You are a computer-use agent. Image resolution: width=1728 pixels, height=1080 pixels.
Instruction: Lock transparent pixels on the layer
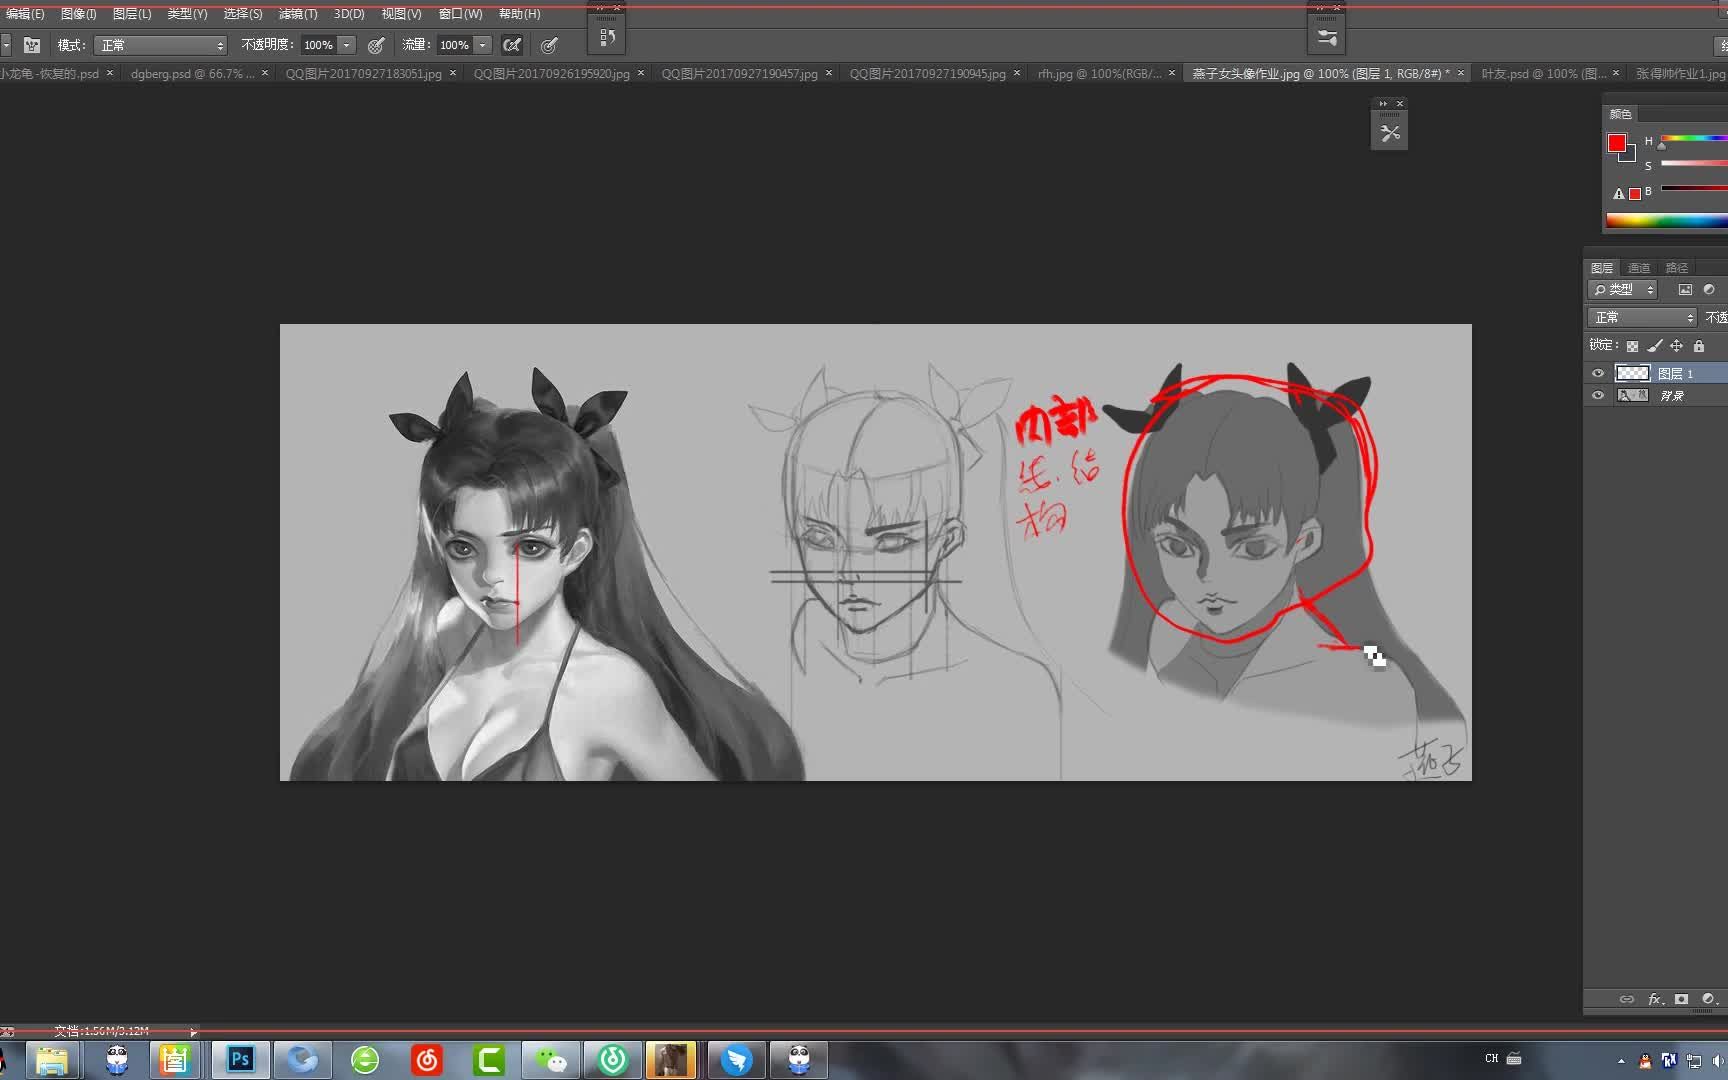(x=1632, y=346)
